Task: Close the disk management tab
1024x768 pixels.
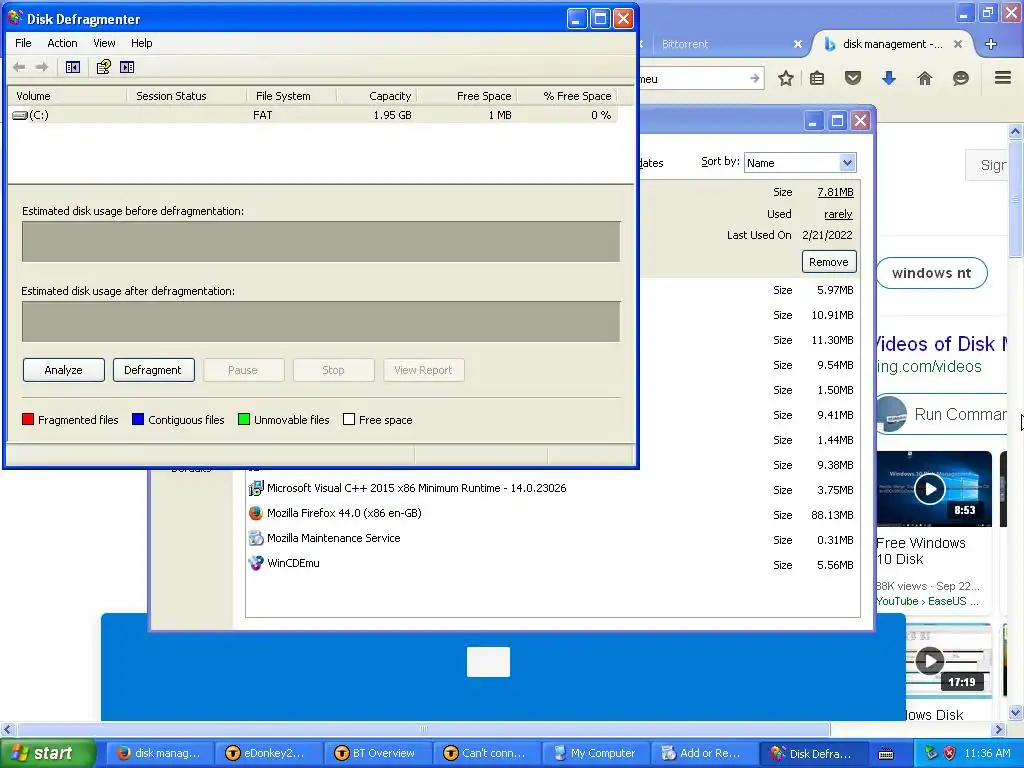Action: [x=957, y=44]
